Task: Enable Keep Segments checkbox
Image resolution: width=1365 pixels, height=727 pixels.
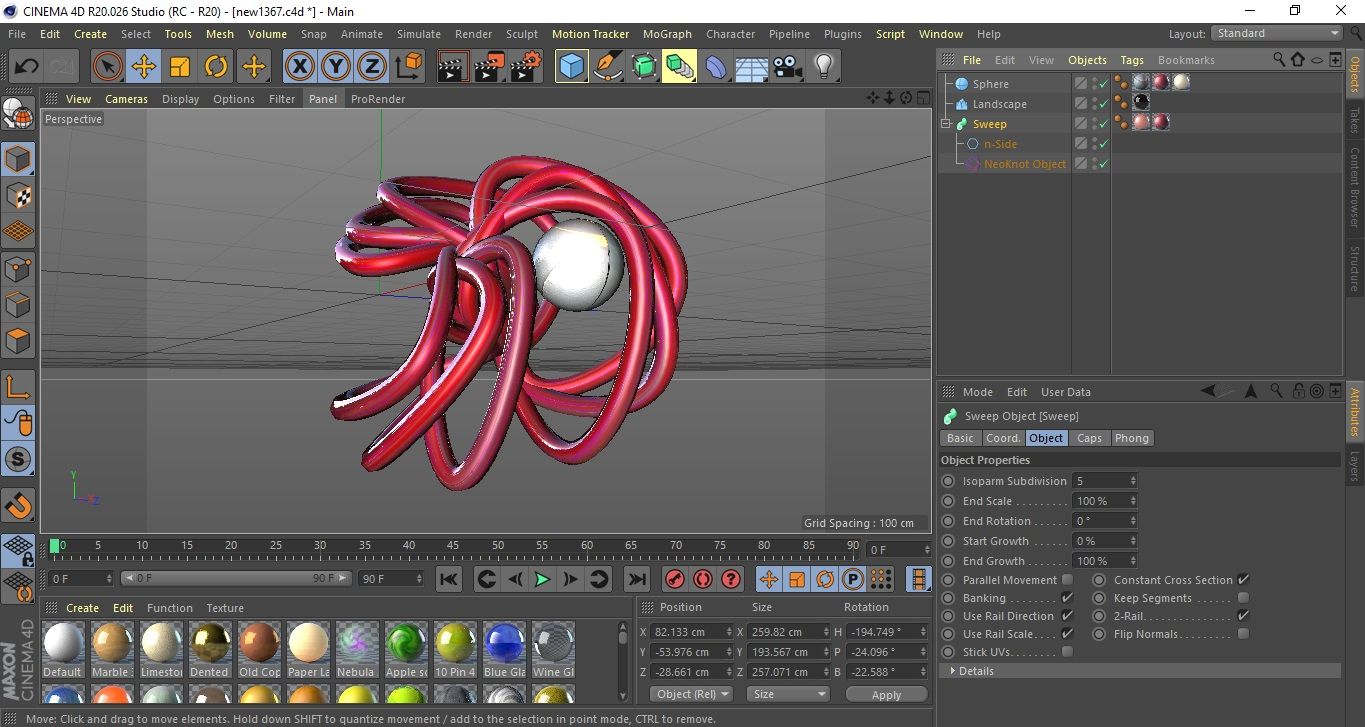Action: [x=1243, y=598]
